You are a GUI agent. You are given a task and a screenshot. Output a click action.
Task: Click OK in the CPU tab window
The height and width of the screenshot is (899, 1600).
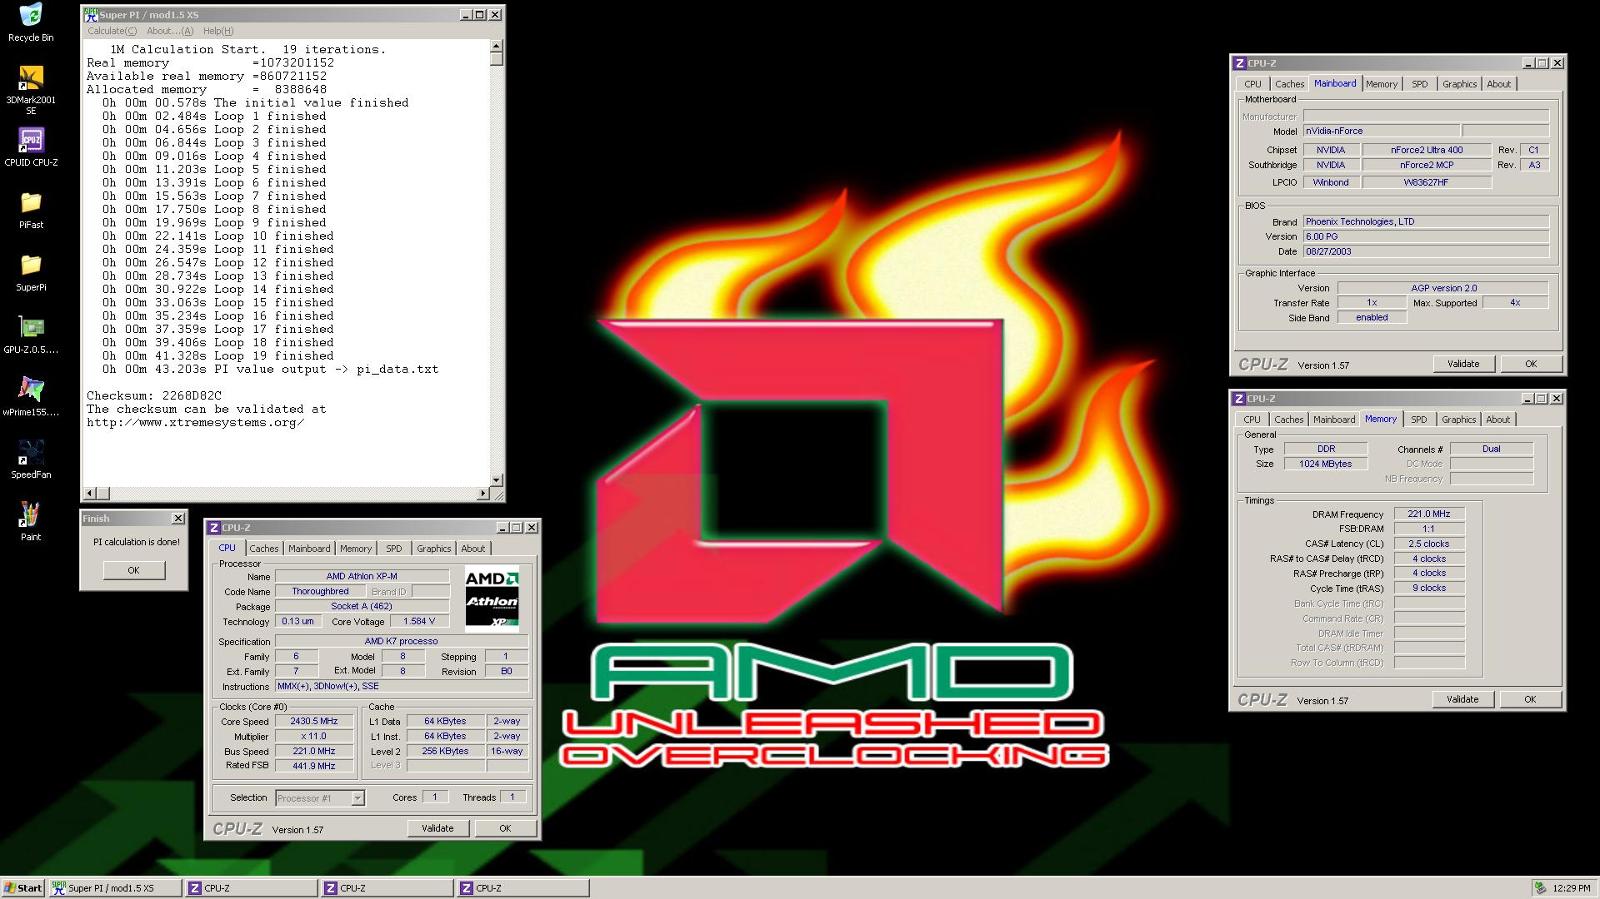505,828
